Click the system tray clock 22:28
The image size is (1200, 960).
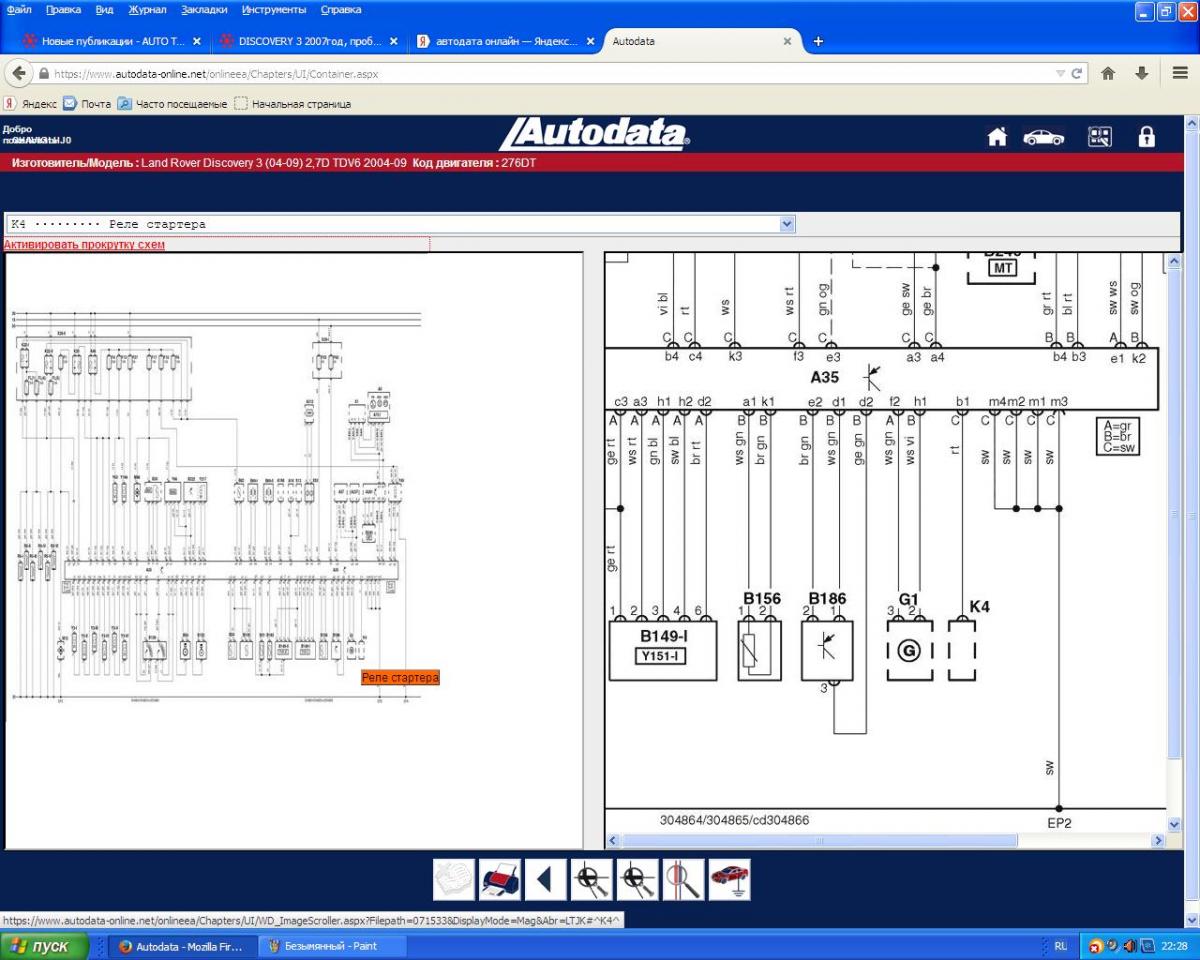1175,946
